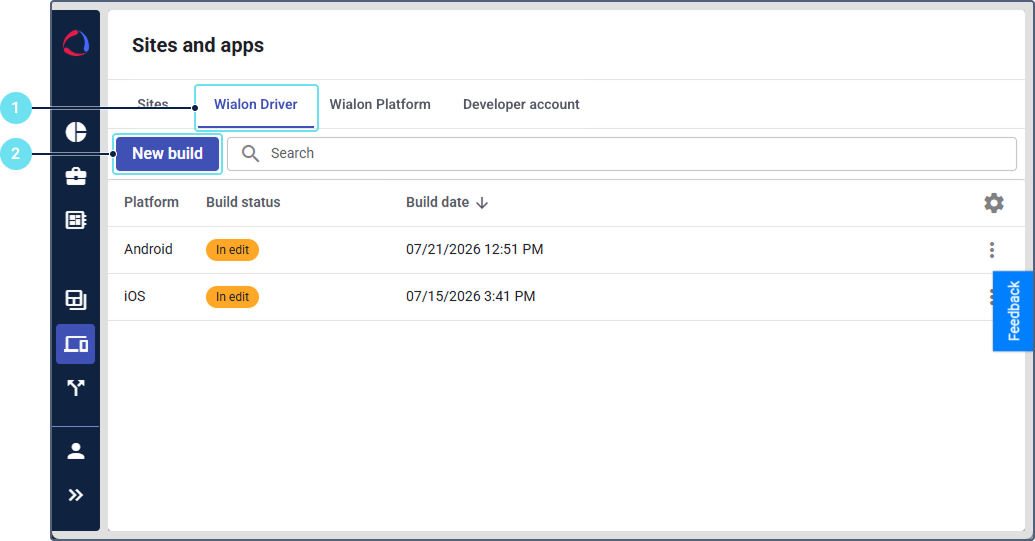Switch to the Sites tab
This screenshot has width=1035, height=541.
point(152,104)
